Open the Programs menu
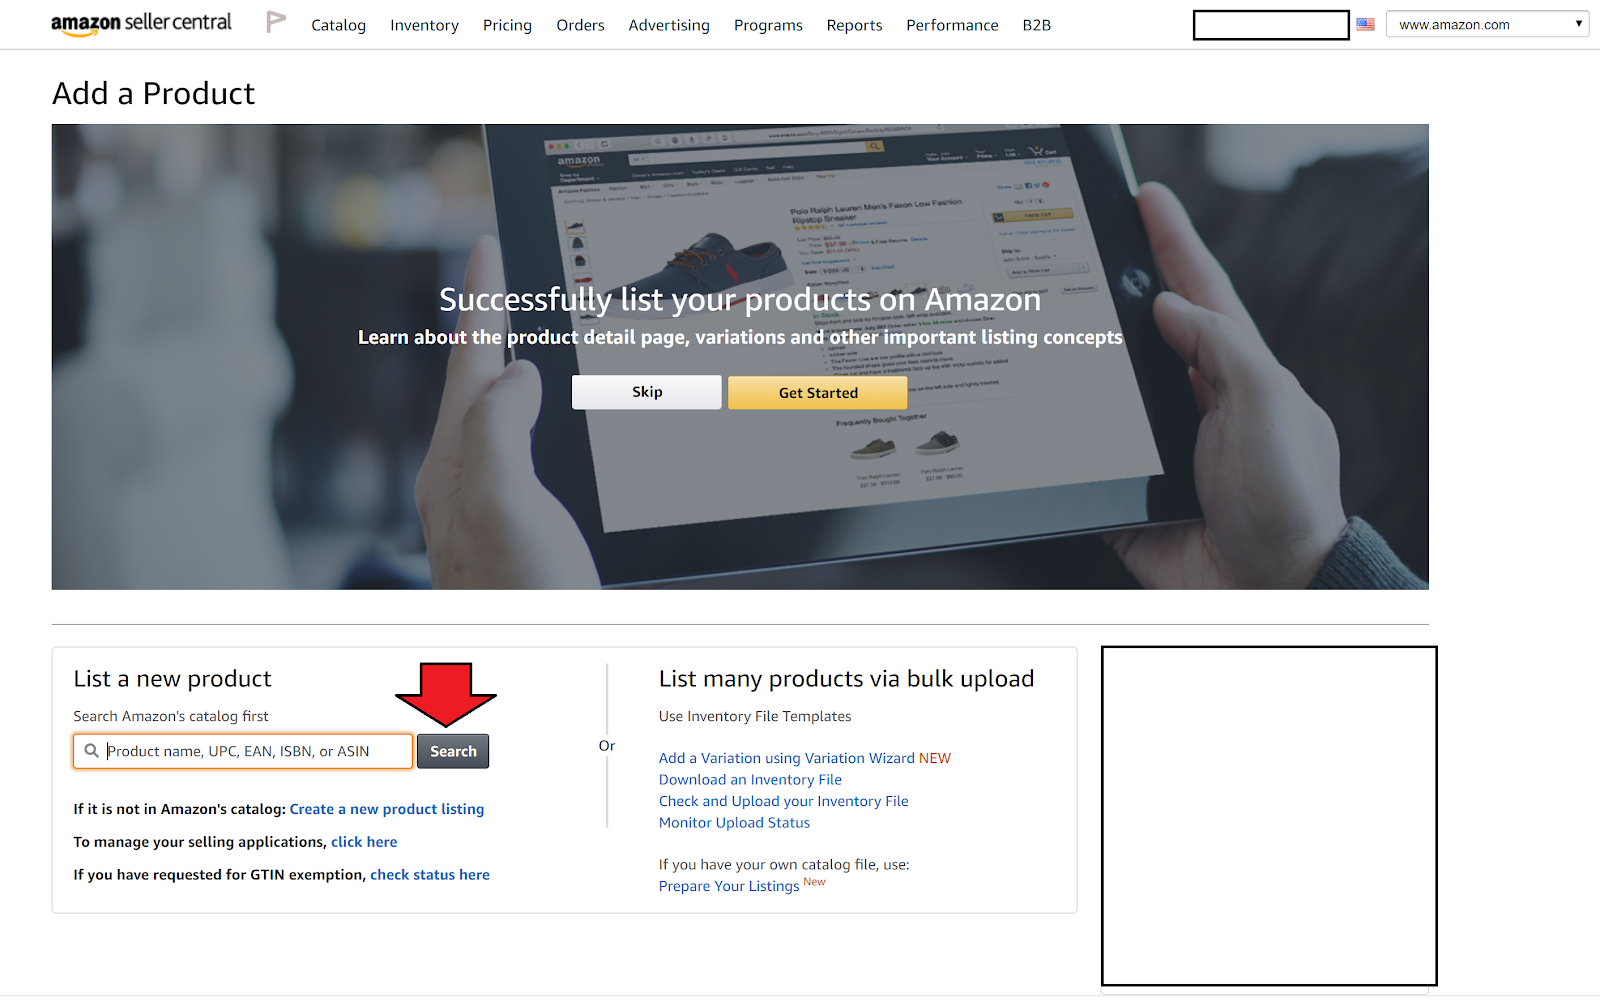This screenshot has height=1002, width=1600. pos(768,25)
